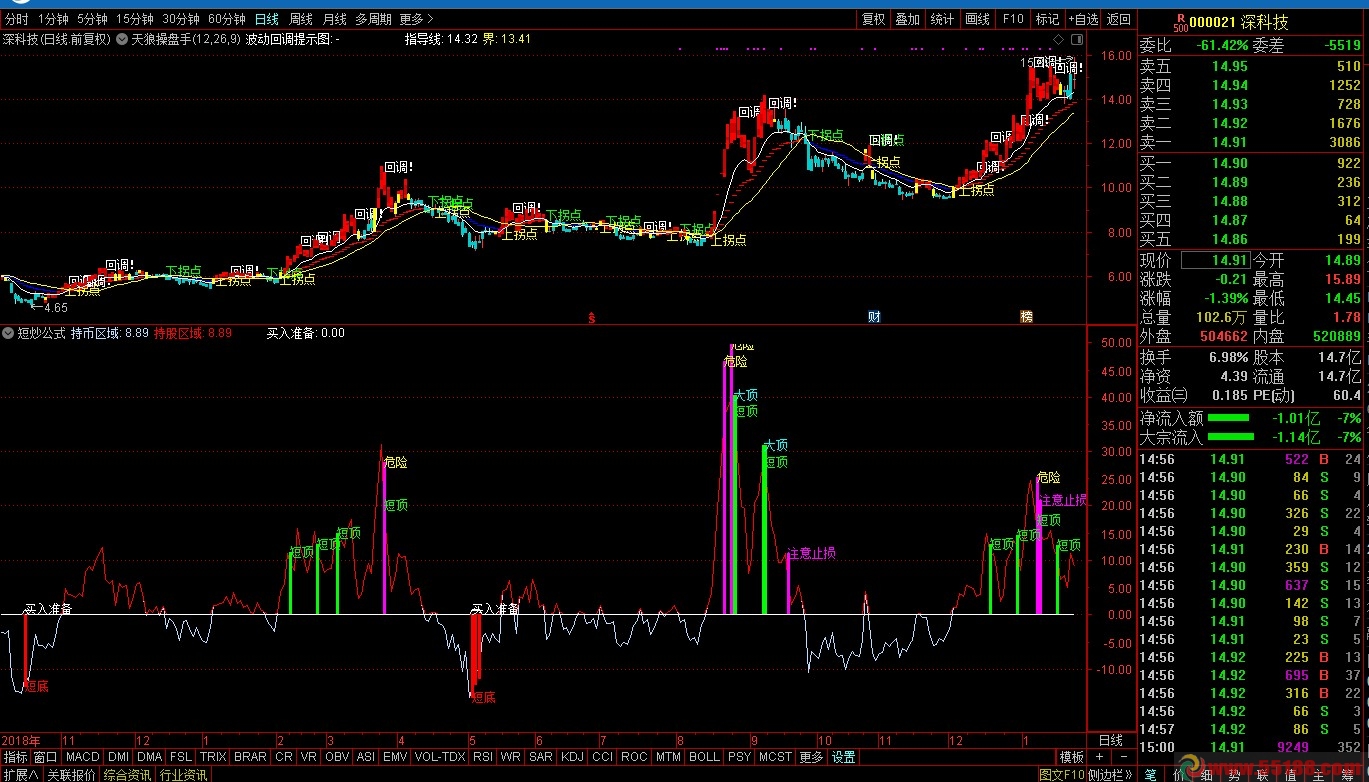
Task: Select the DMI indicator
Action: point(119,757)
